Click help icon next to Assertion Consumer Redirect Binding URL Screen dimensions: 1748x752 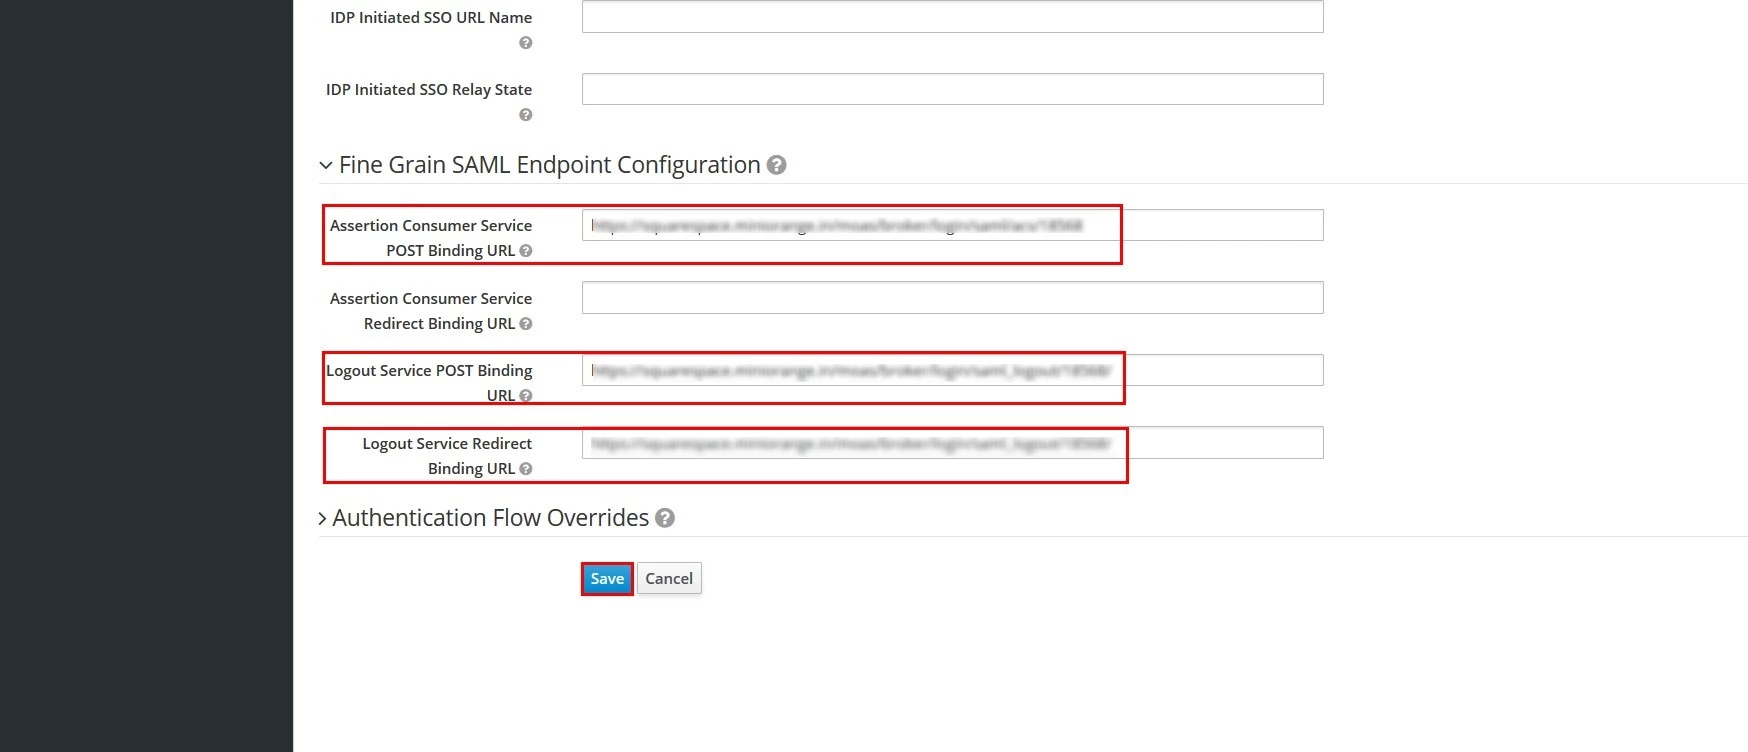pos(526,324)
